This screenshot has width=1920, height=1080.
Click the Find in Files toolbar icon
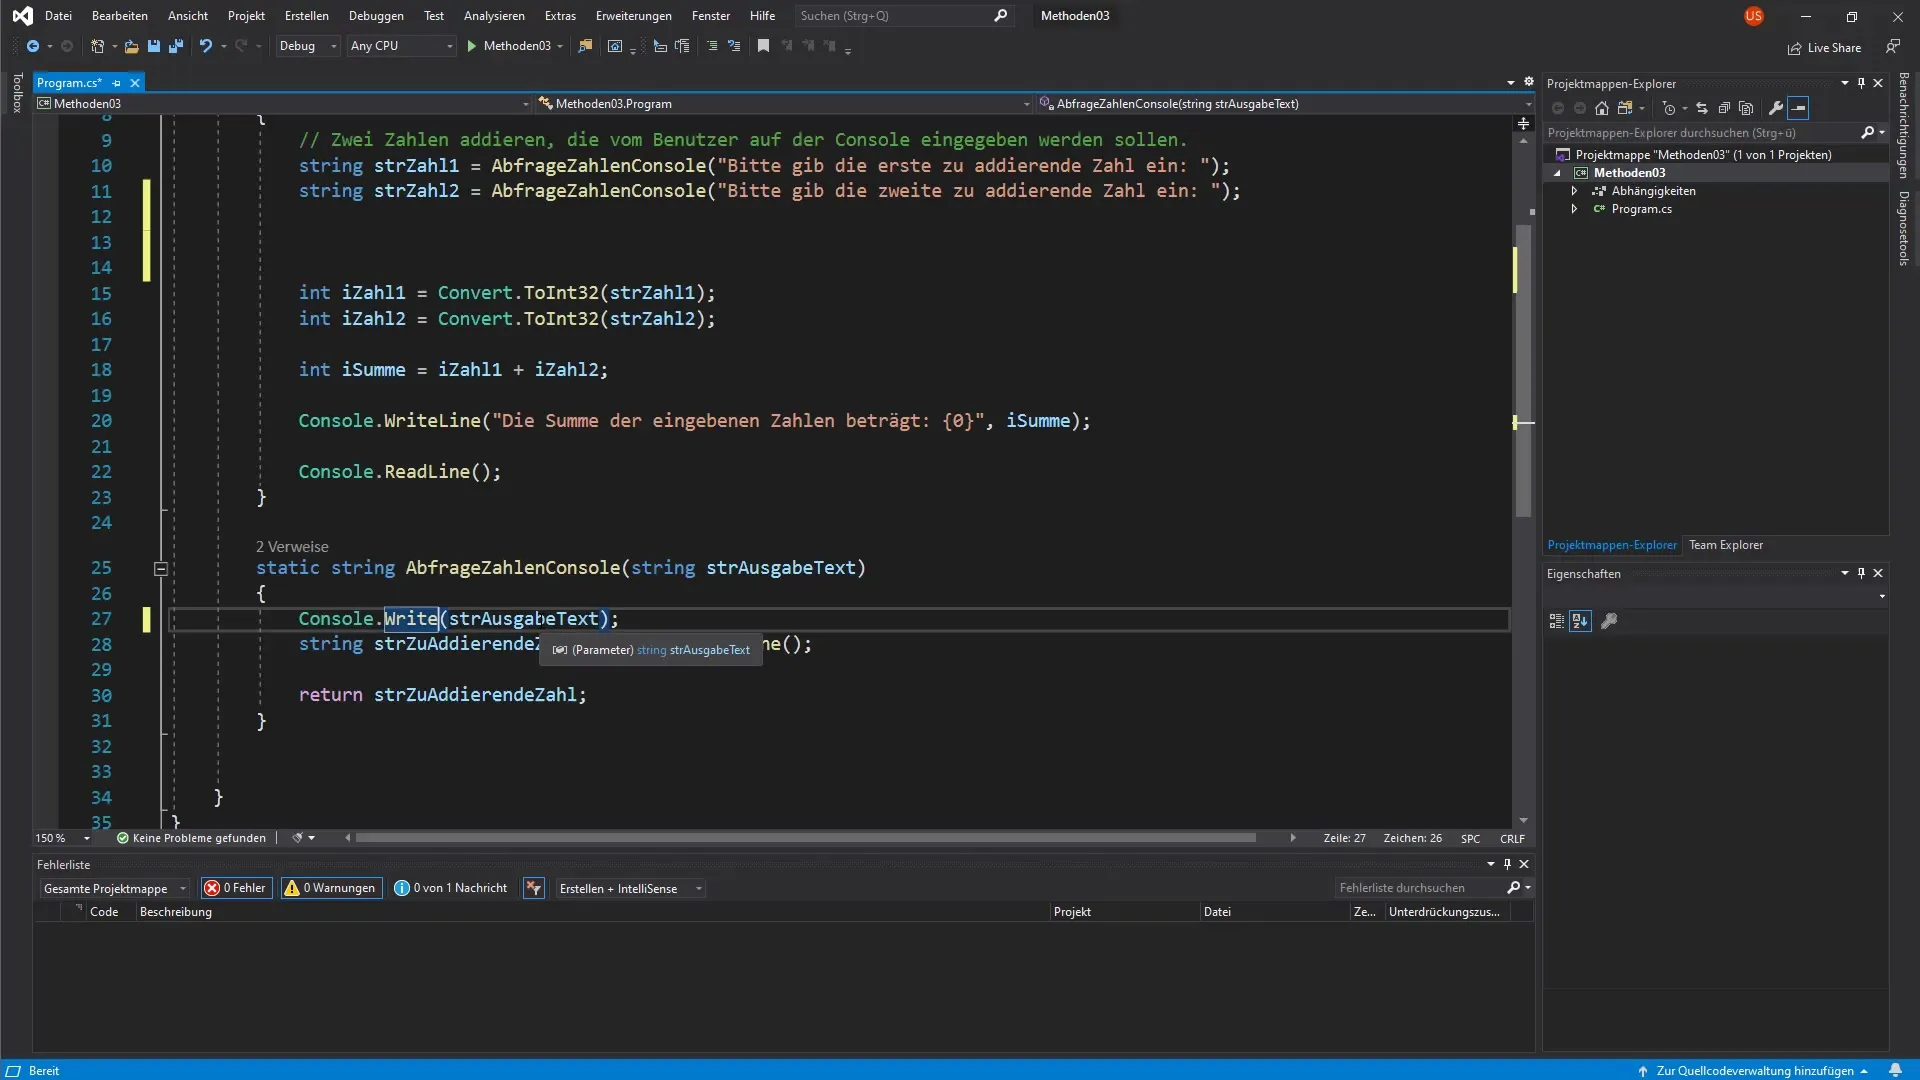tap(586, 46)
